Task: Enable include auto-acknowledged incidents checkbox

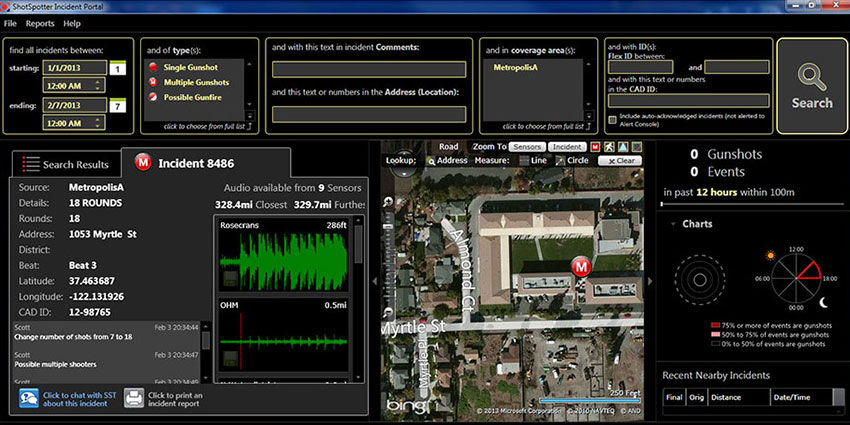Action: click(x=612, y=119)
